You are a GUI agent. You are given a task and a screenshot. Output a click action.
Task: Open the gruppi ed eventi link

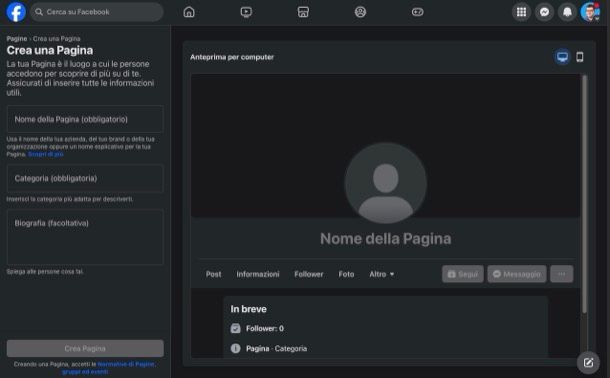pos(85,372)
